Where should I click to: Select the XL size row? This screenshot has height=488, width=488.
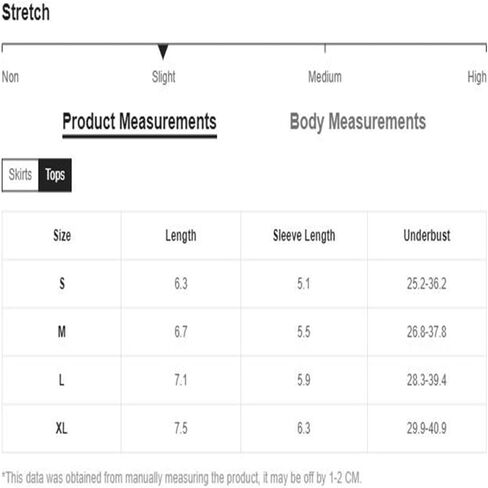pos(244,428)
